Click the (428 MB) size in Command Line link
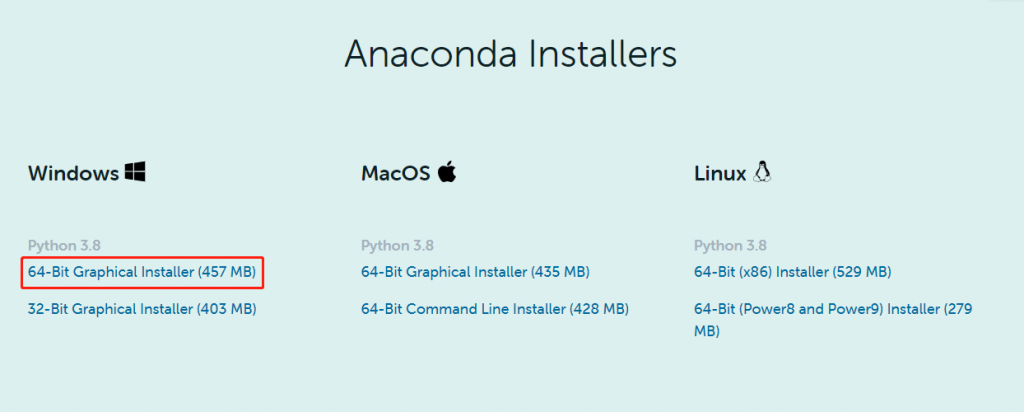 pos(599,309)
